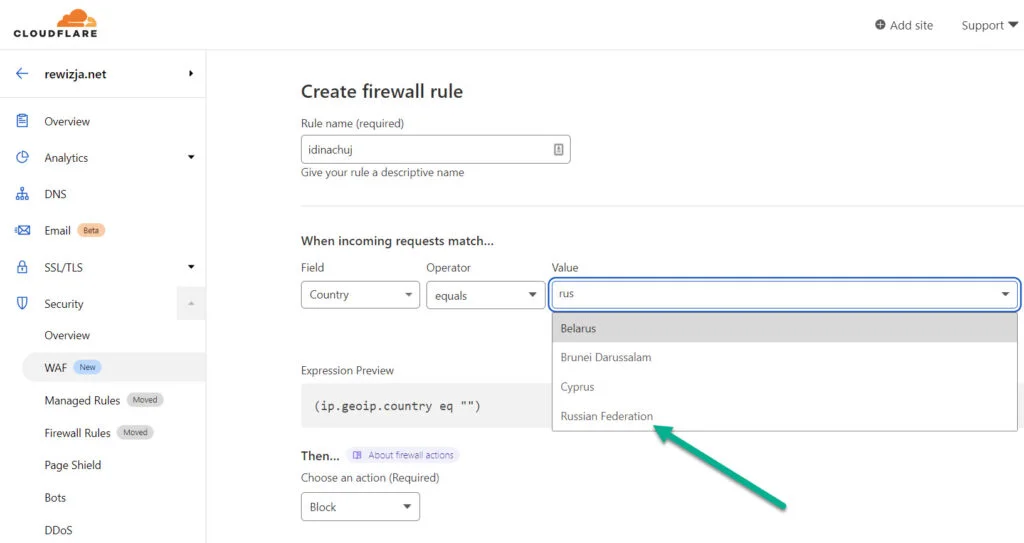
Task: Click the When incoming requests match heading
Action: point(397,241)
